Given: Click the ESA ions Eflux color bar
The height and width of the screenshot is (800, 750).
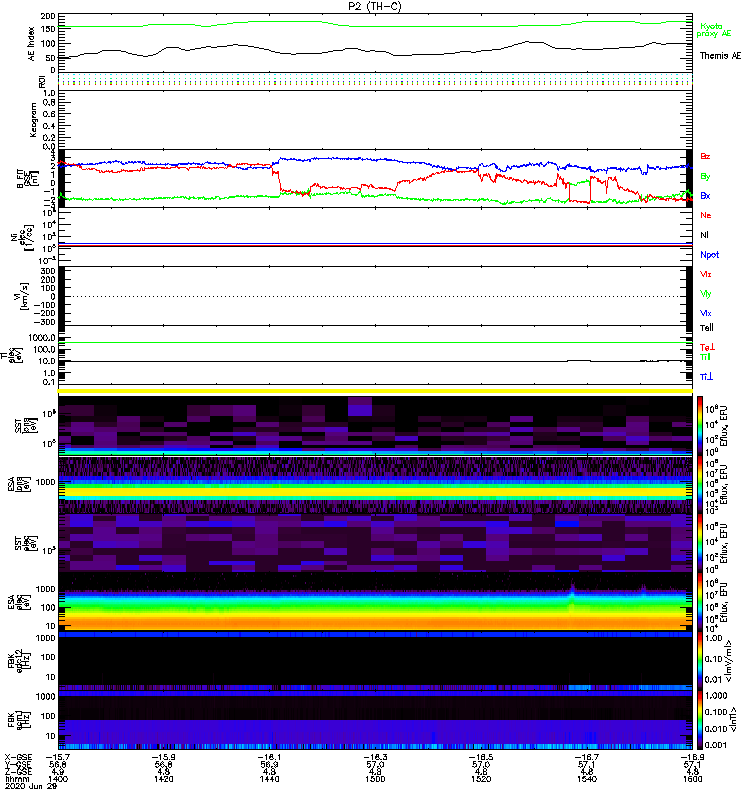Looking at the screenshot, I should click(x=700, y=485).
